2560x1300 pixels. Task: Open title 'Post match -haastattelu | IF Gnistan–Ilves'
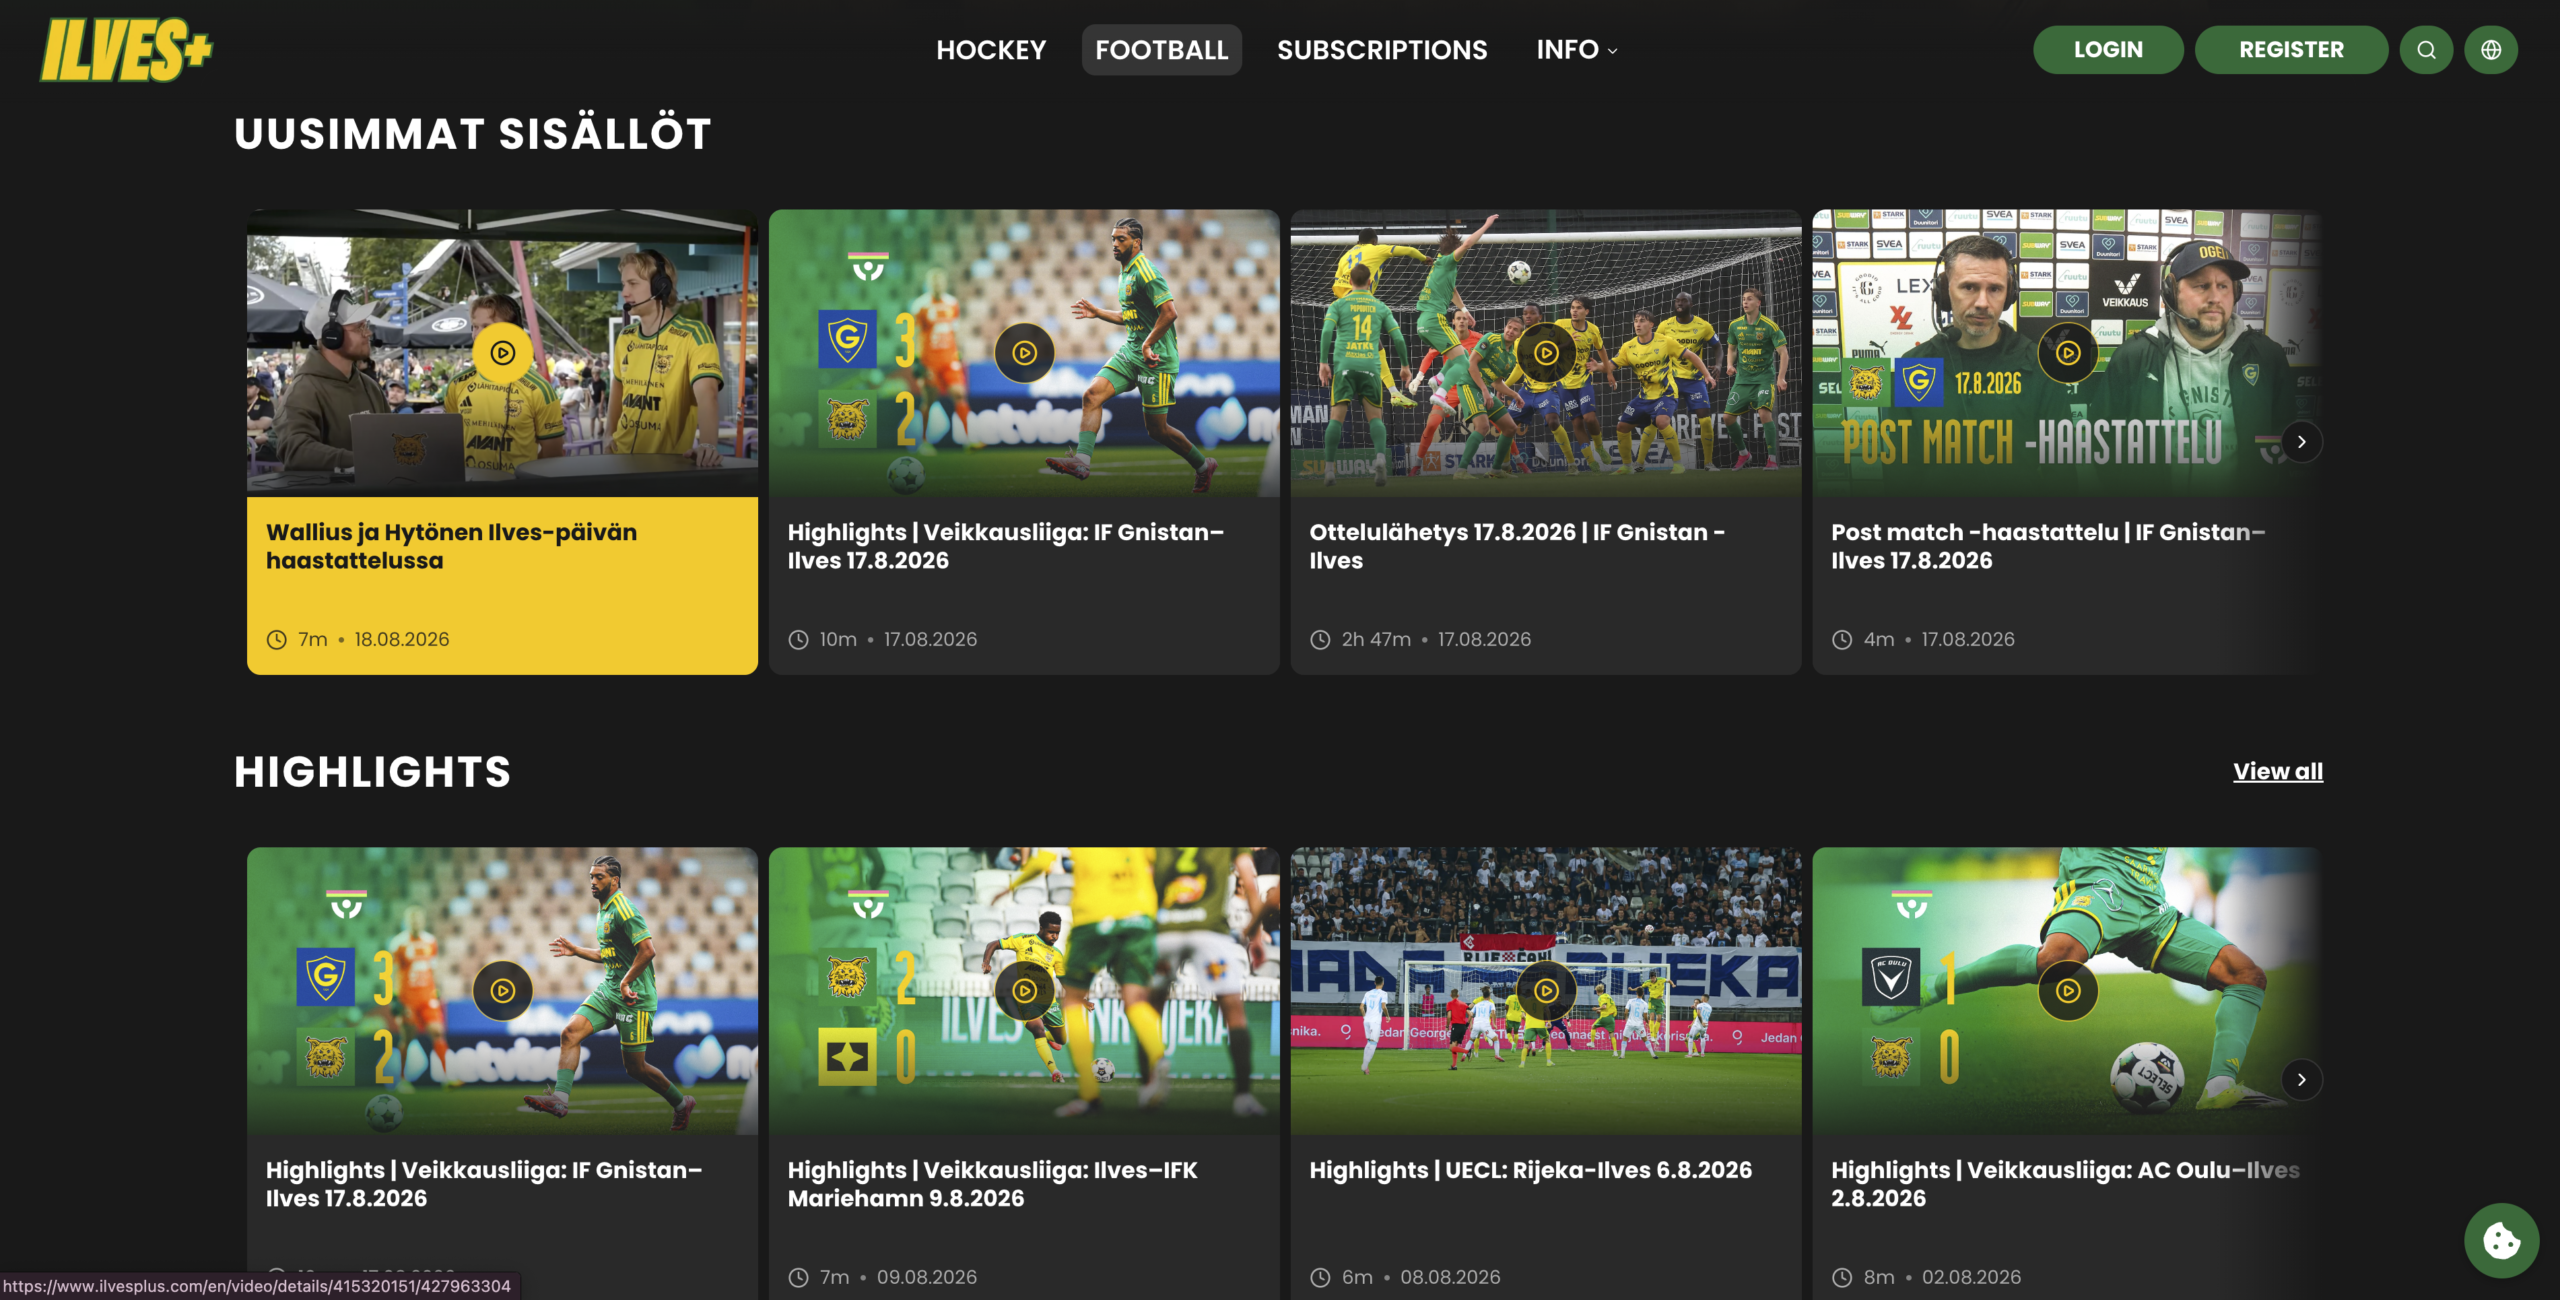point(2048,546)
